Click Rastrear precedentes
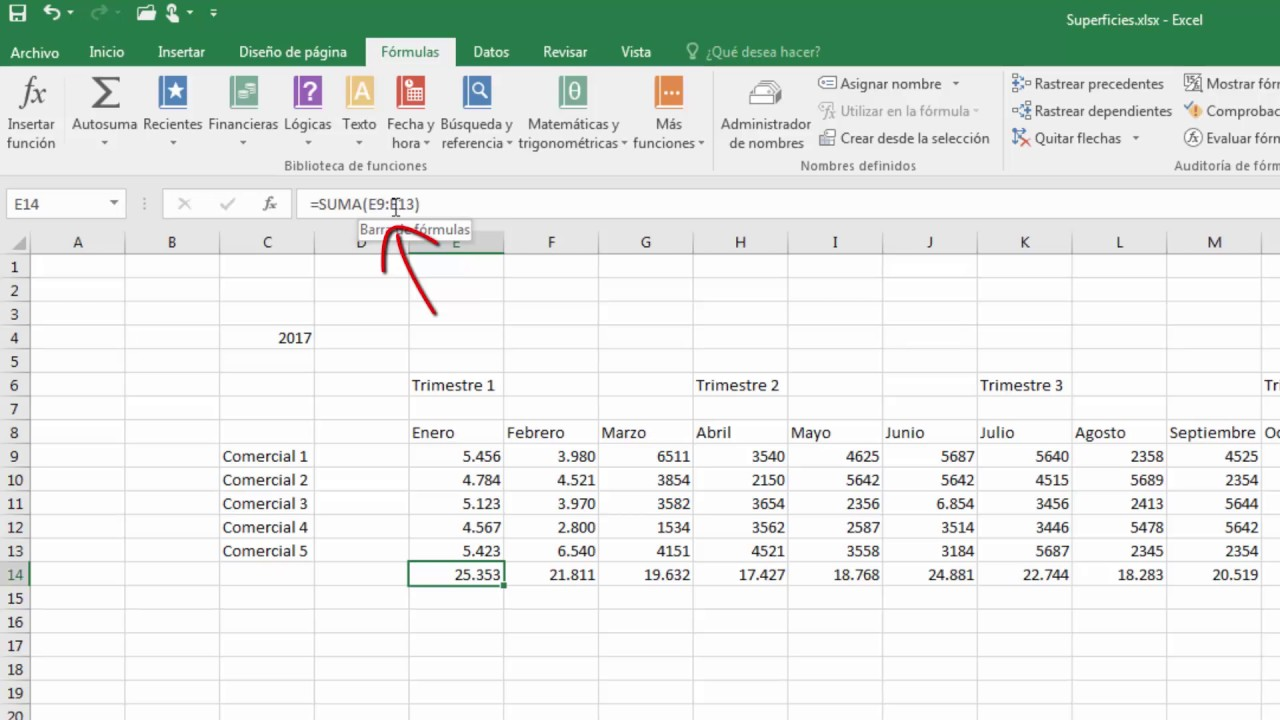This screenshot has width=1280, height=720. [1088, 84]
